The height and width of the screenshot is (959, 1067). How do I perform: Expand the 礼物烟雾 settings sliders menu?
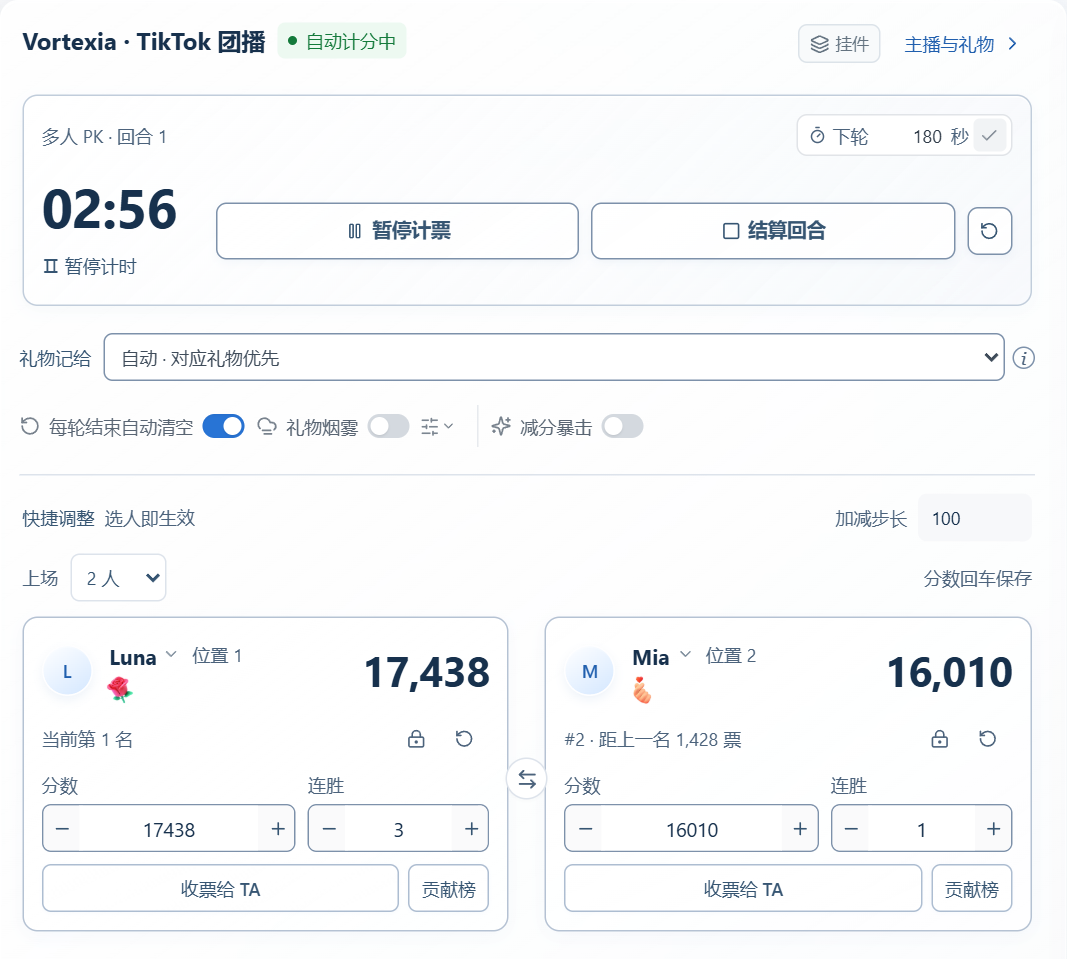click(x=437, y=427)
